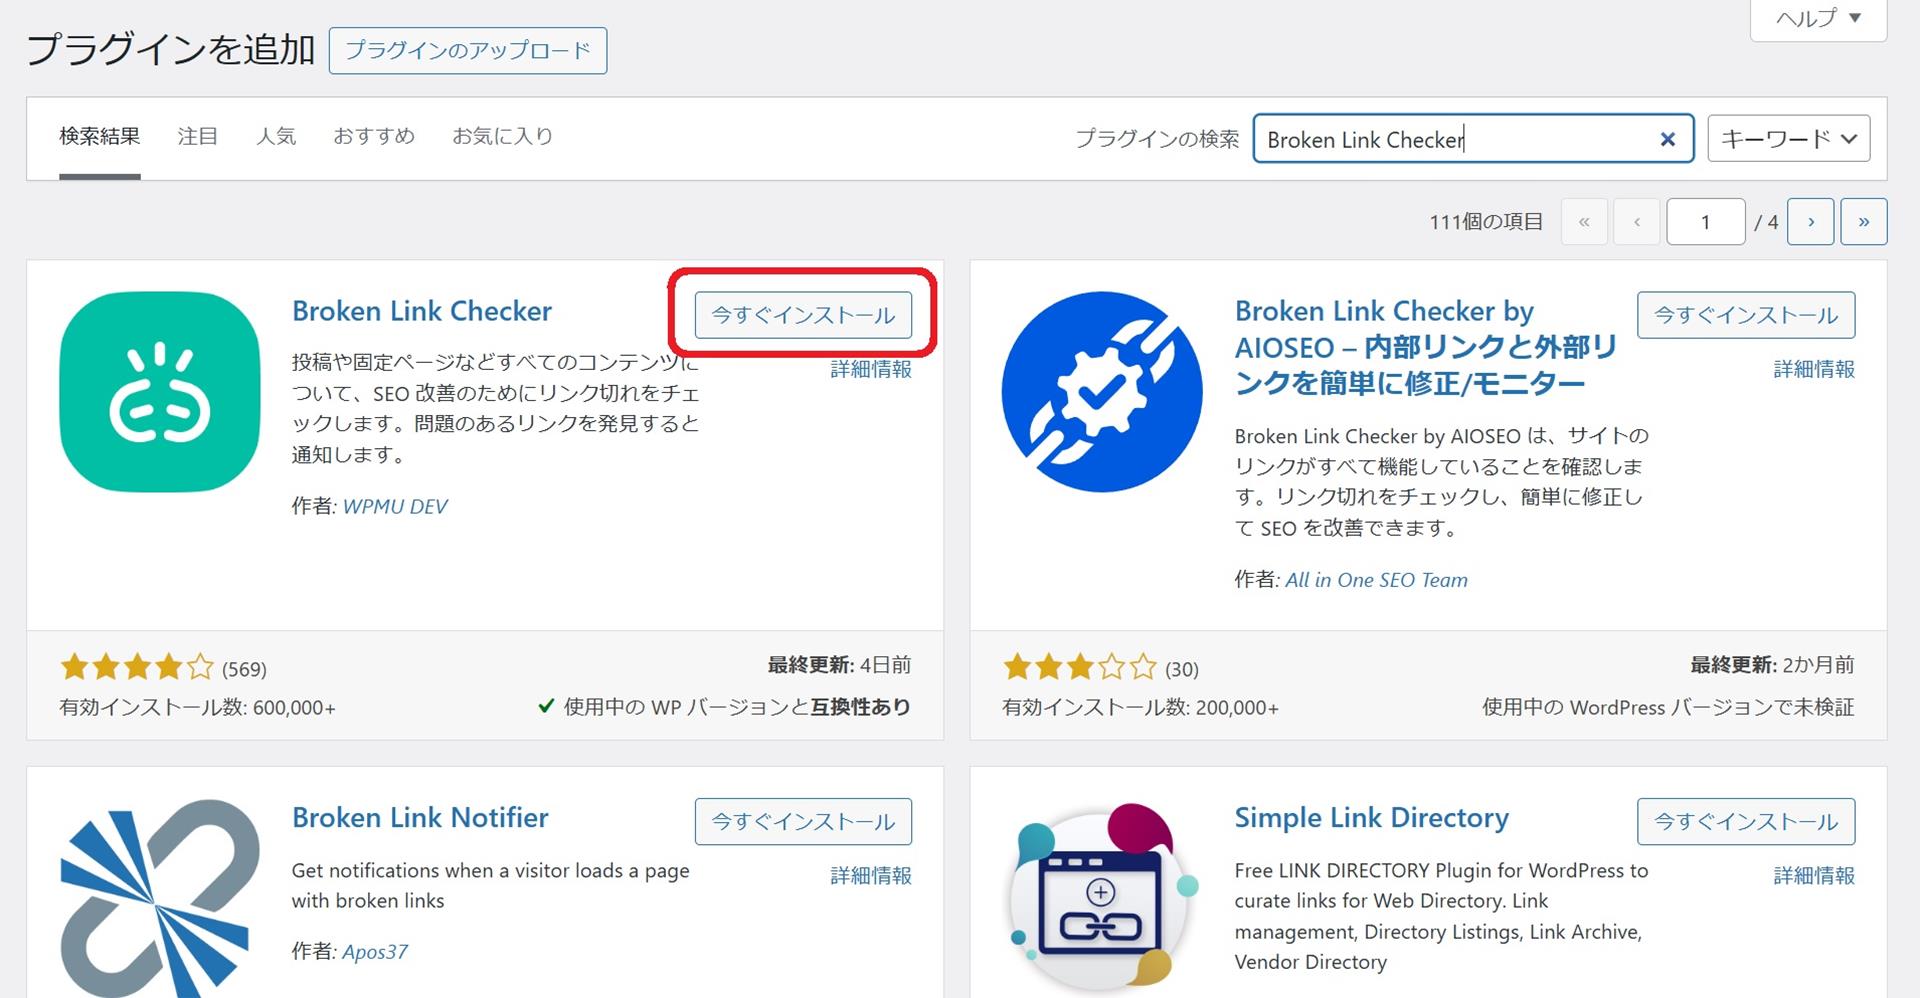
Task: Click the blue AIOSEO Broken Link Checker icon
Action: [1102, 391]
